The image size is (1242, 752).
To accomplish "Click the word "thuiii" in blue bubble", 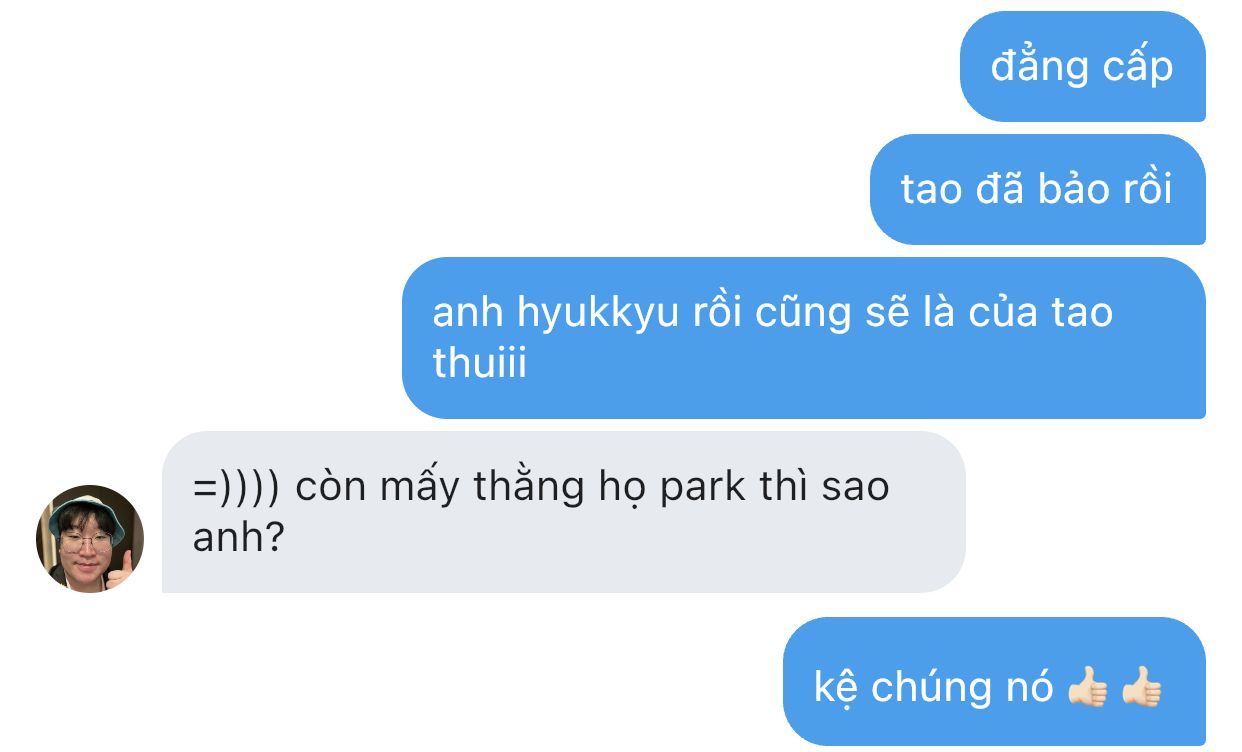I will point(479,363).
